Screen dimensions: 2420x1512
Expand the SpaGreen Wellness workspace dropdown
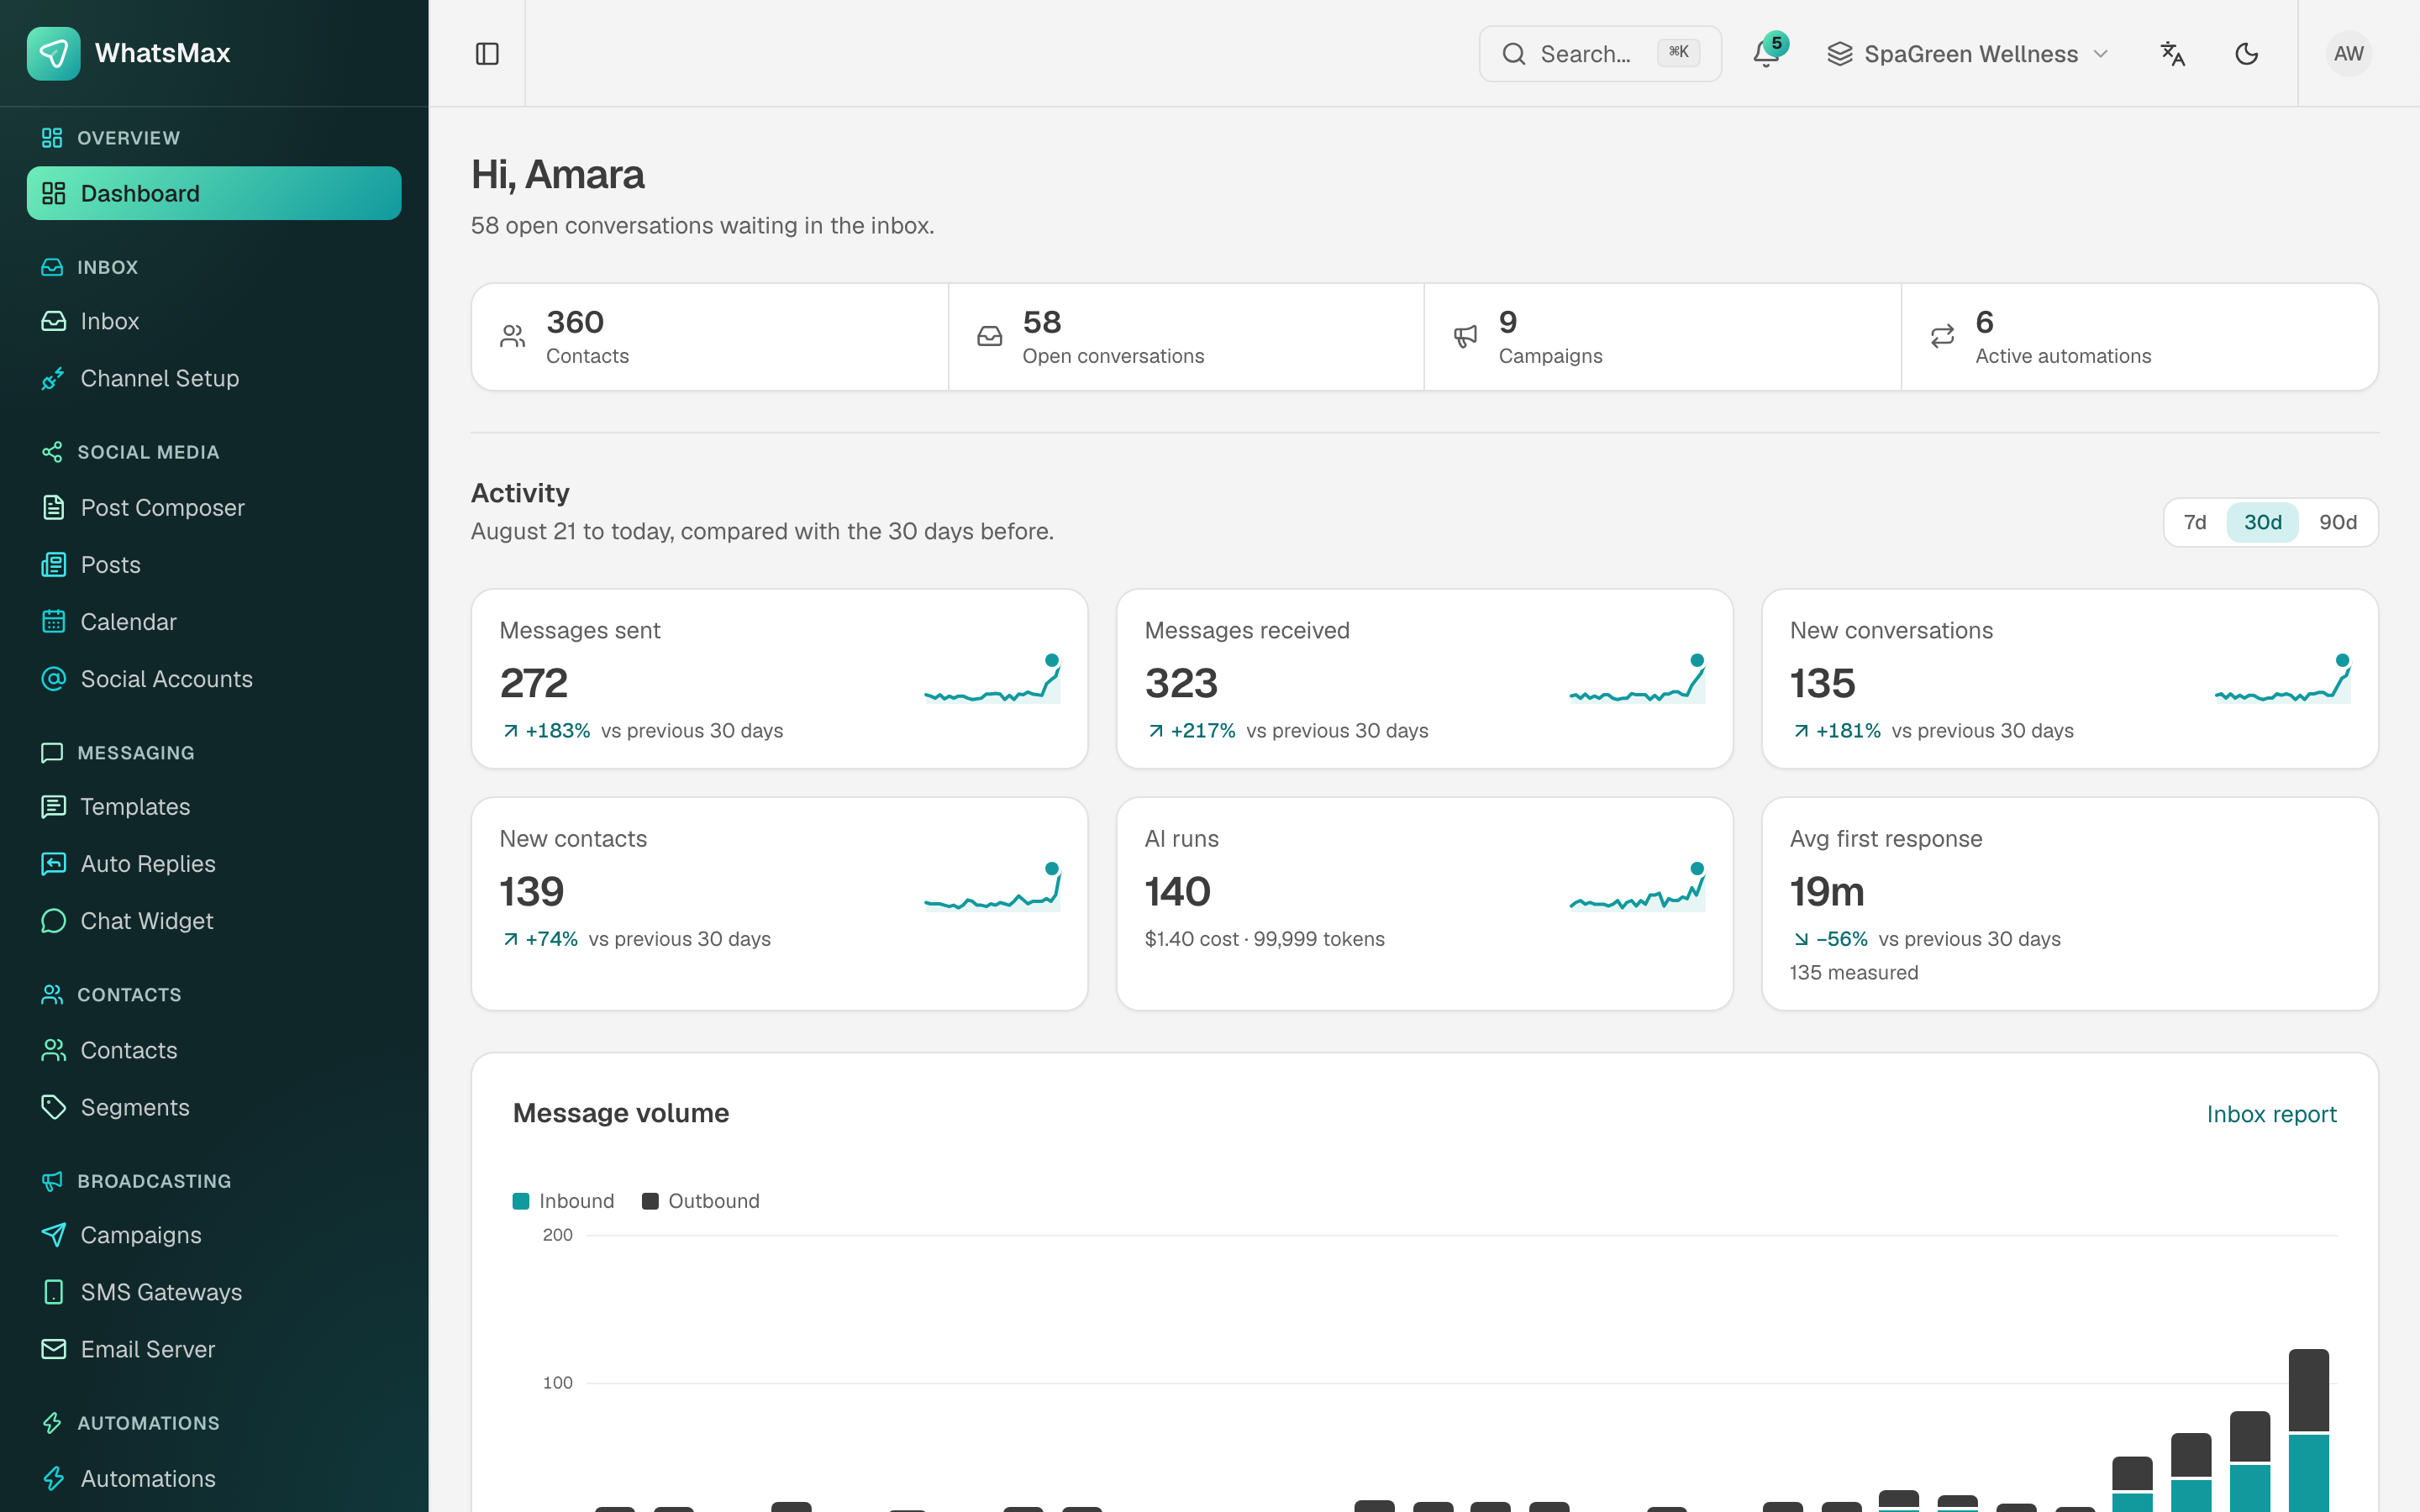1968,54
